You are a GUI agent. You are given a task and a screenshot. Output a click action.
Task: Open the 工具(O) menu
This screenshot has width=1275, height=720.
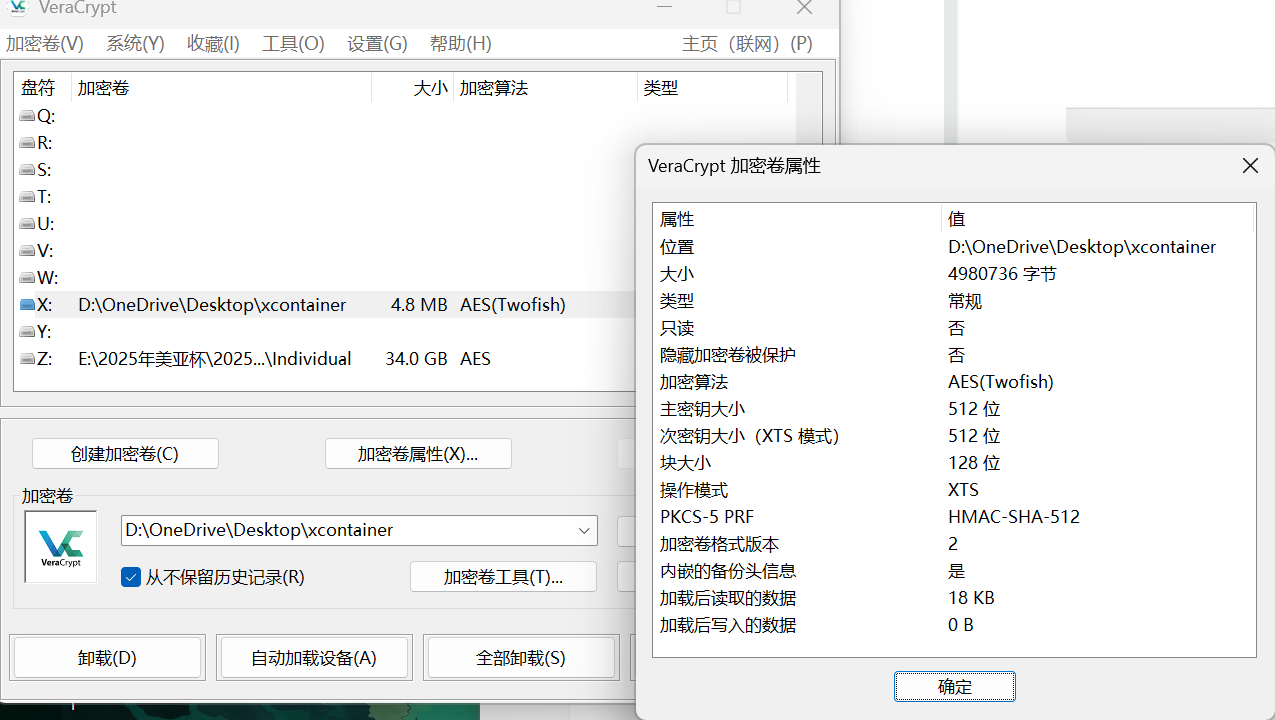click(x=294, y=44)
